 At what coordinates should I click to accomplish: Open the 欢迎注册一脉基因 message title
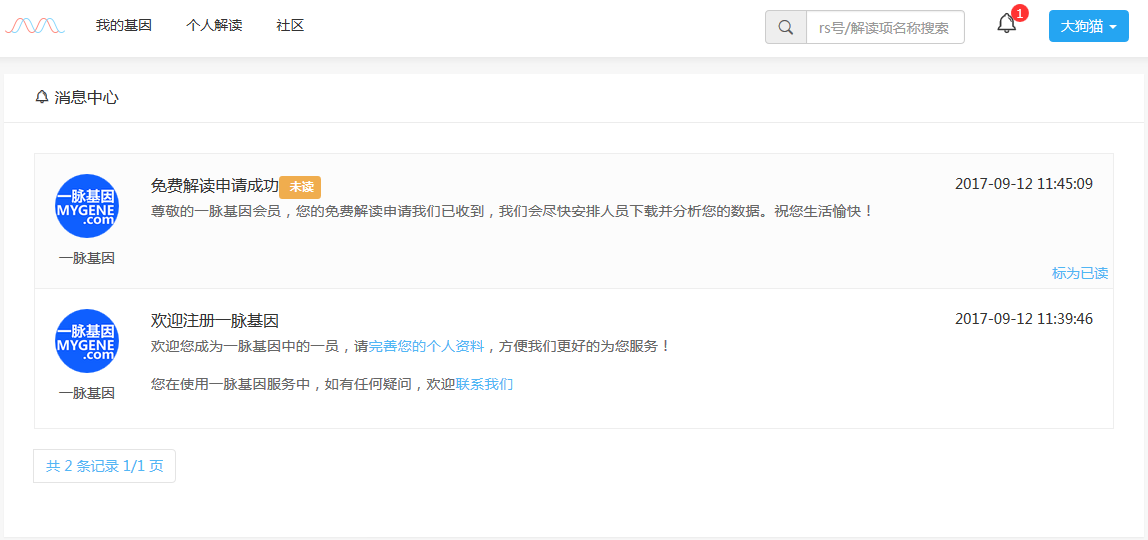click(215, 320)
